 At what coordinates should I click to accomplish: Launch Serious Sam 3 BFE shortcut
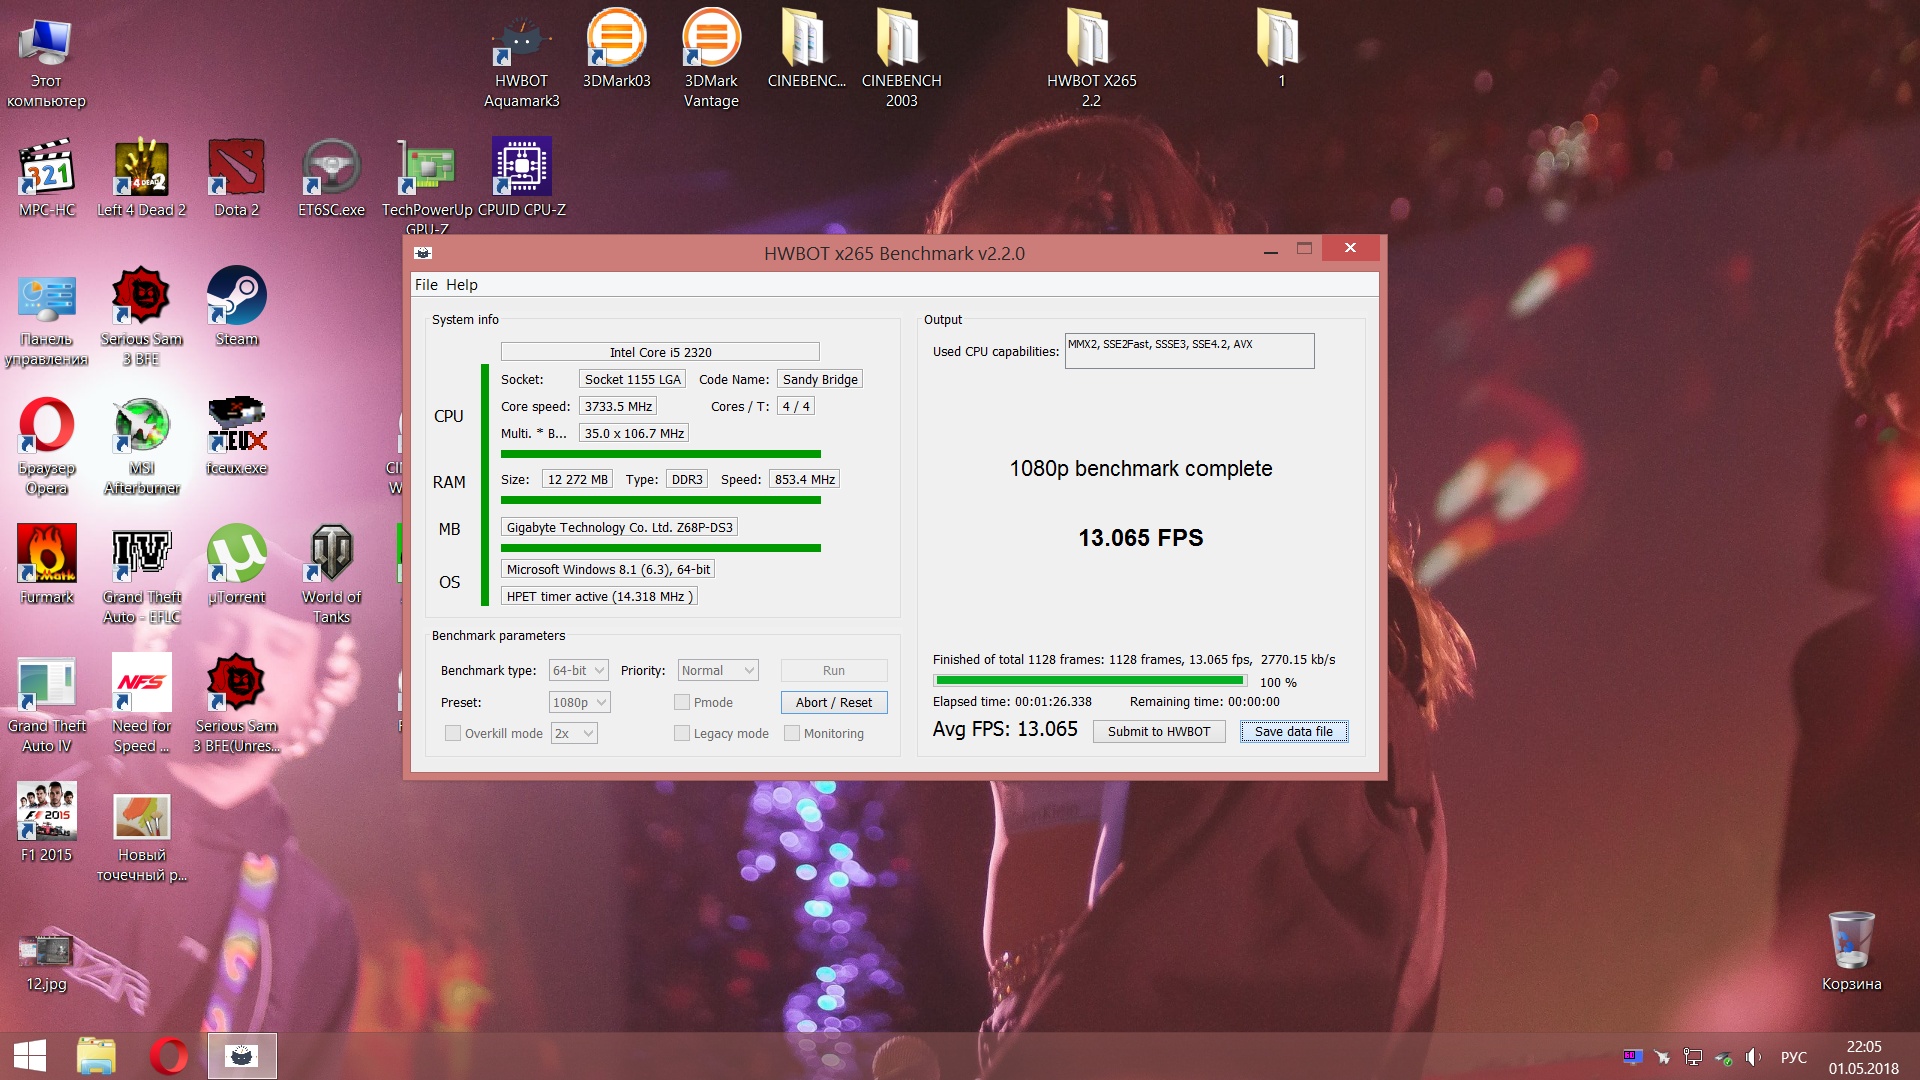pyautogui.click(x=141, y=316)
